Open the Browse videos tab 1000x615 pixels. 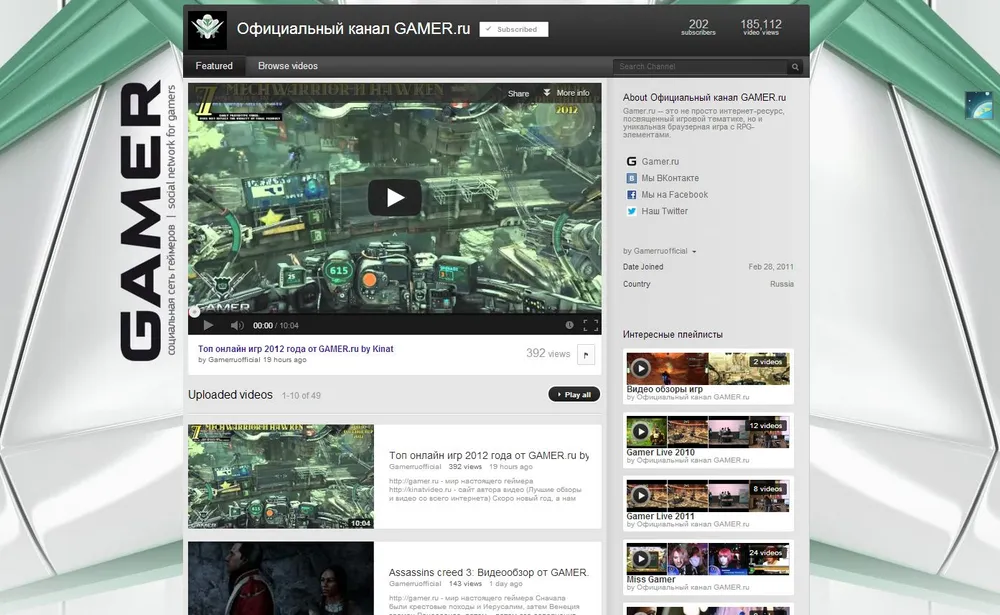coord(288,66)
